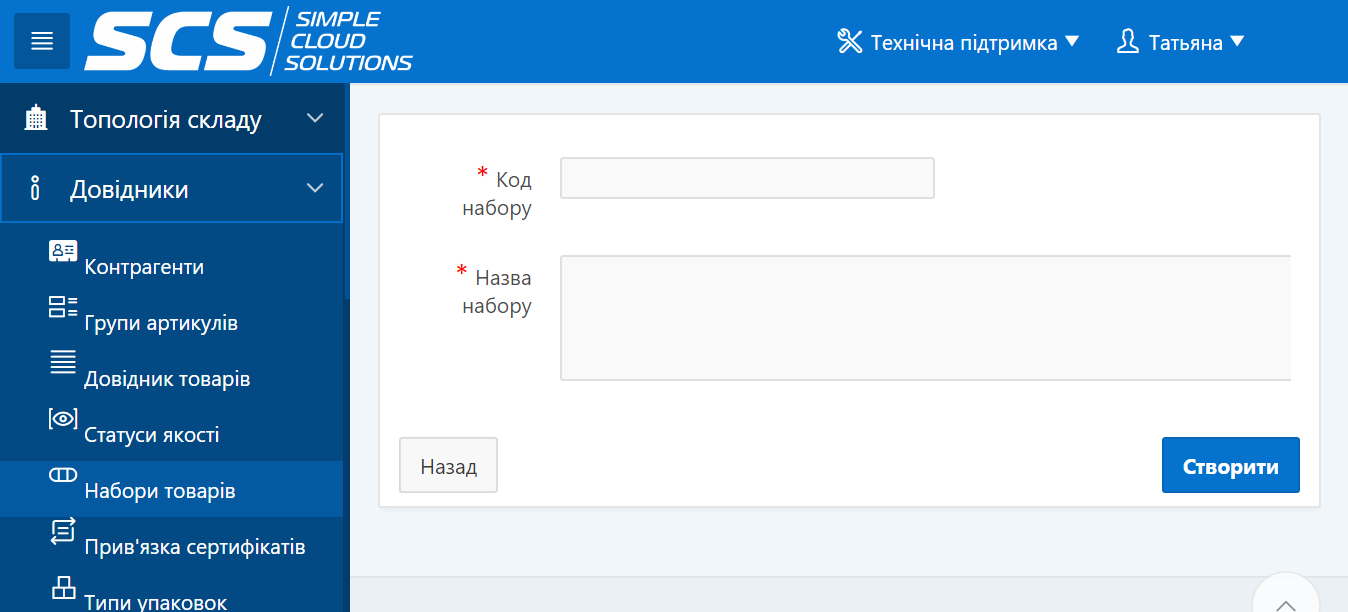1348x612 pixels.
Task: Click the Набори товарів pill icon
Action: click(63, 475)
